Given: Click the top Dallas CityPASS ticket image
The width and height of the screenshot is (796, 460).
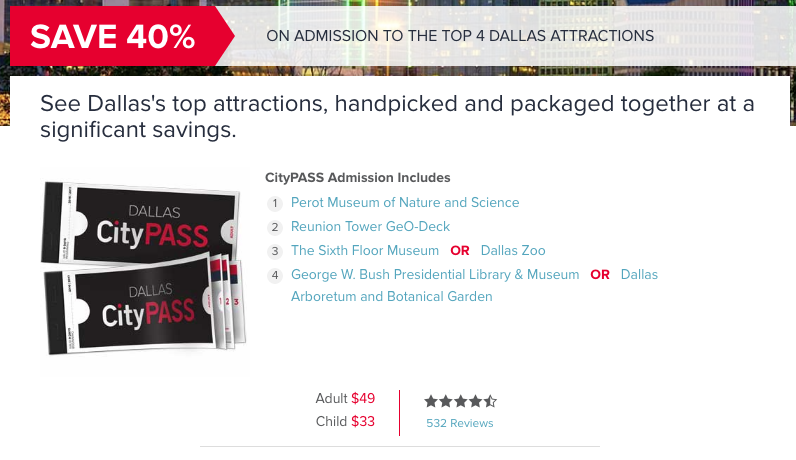Looking at the screenshot, I should click(x=140, y=222).
